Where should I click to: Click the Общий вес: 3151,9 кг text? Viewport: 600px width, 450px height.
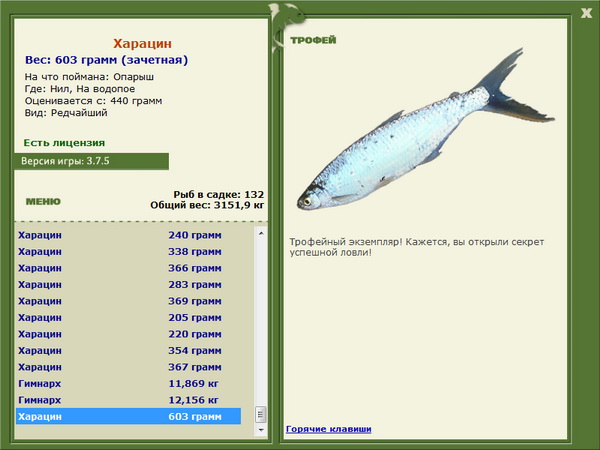coord(207,205)
